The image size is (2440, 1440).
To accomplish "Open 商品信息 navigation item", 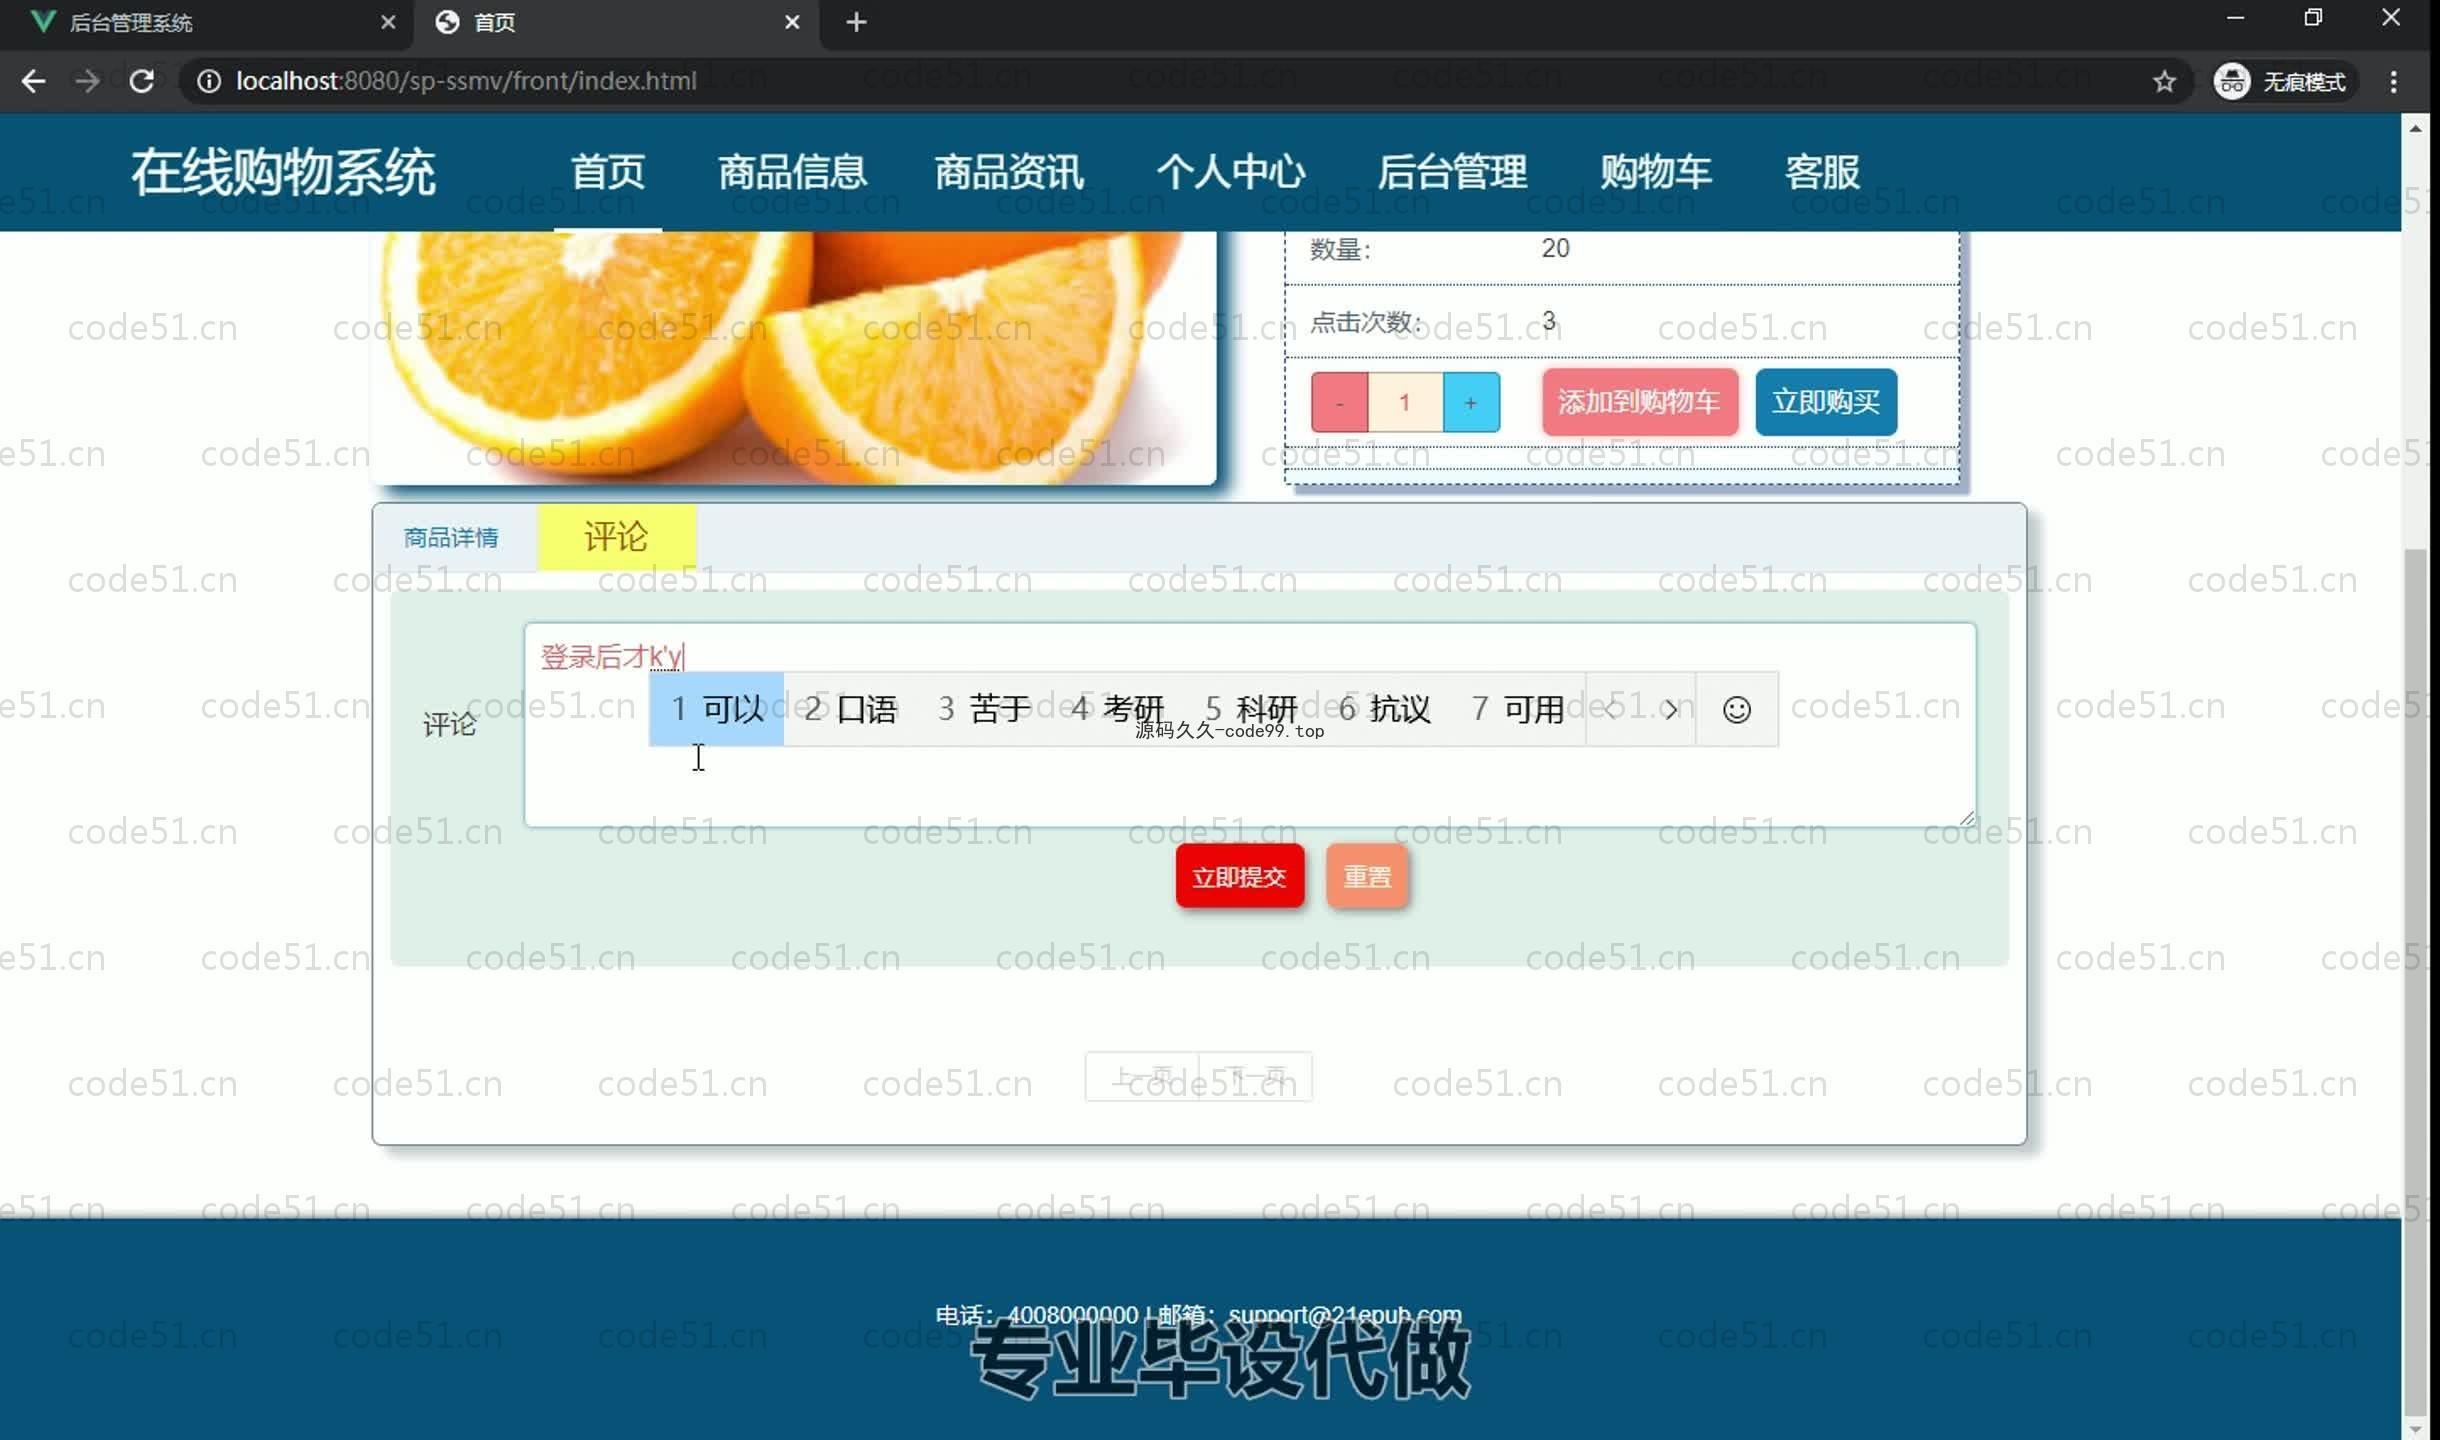I will pos(792,172).
